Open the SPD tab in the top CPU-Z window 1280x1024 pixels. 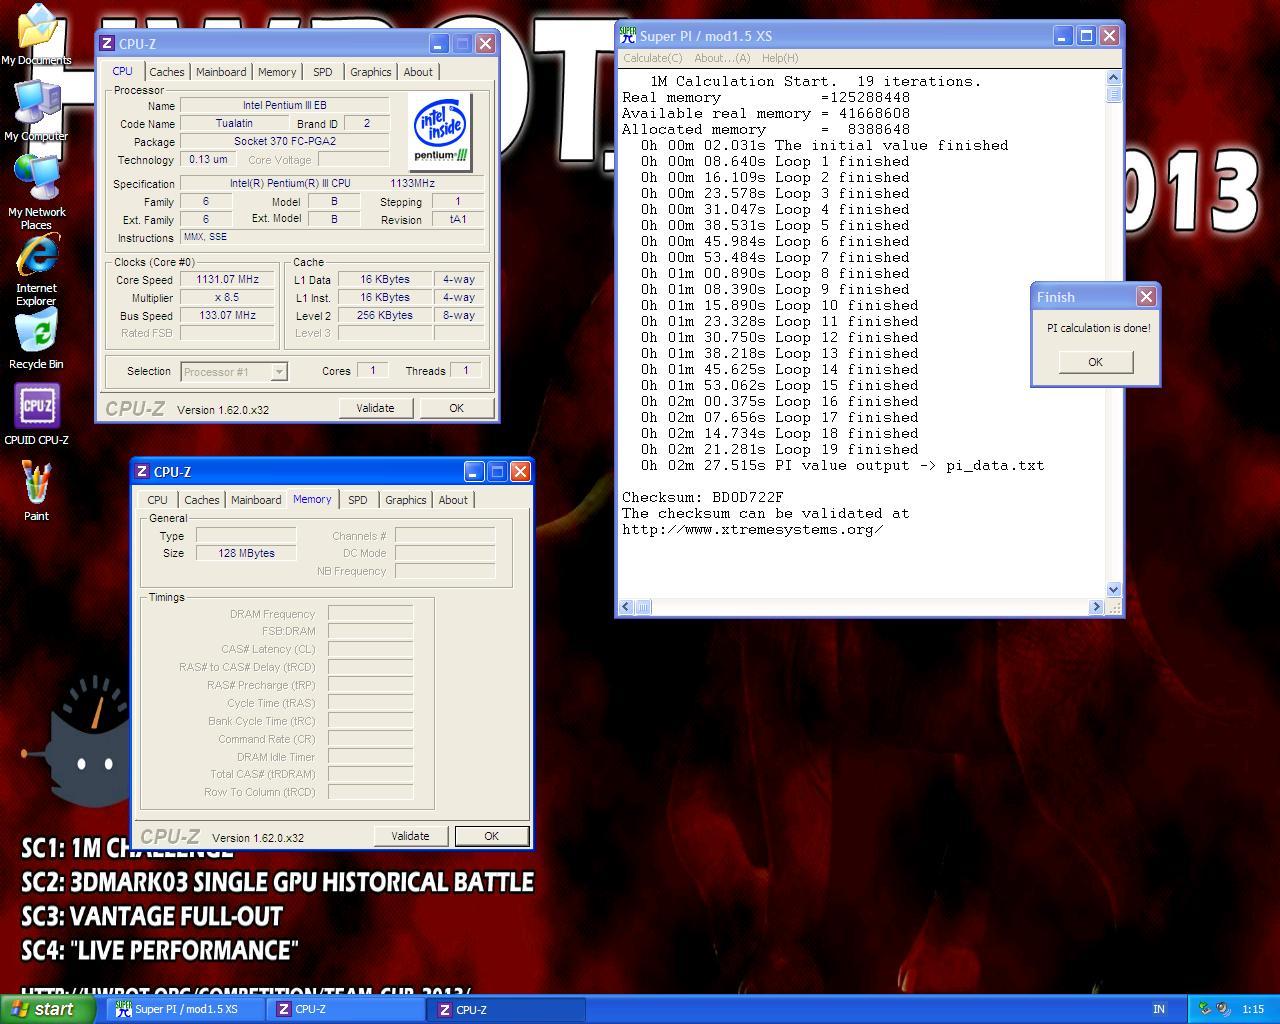pos(322,72)
